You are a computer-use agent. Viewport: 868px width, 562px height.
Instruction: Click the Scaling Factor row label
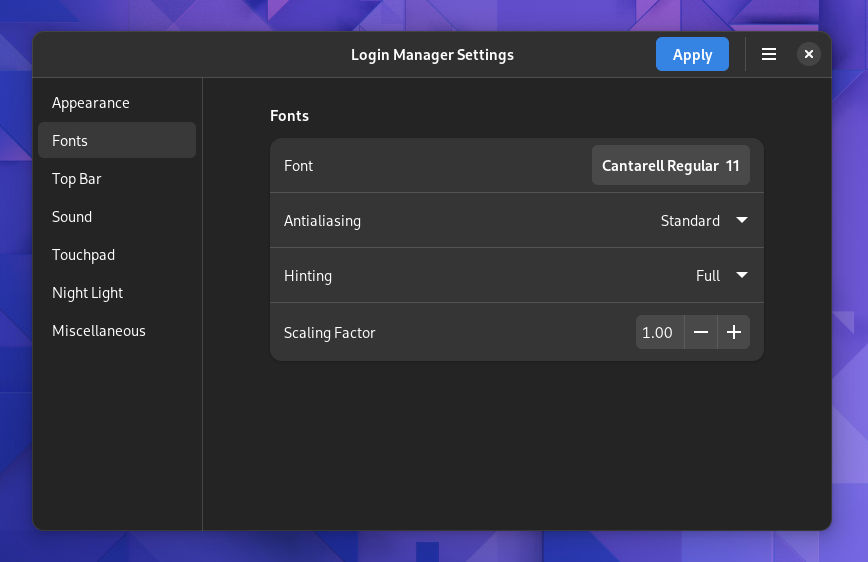coord(329,333)
